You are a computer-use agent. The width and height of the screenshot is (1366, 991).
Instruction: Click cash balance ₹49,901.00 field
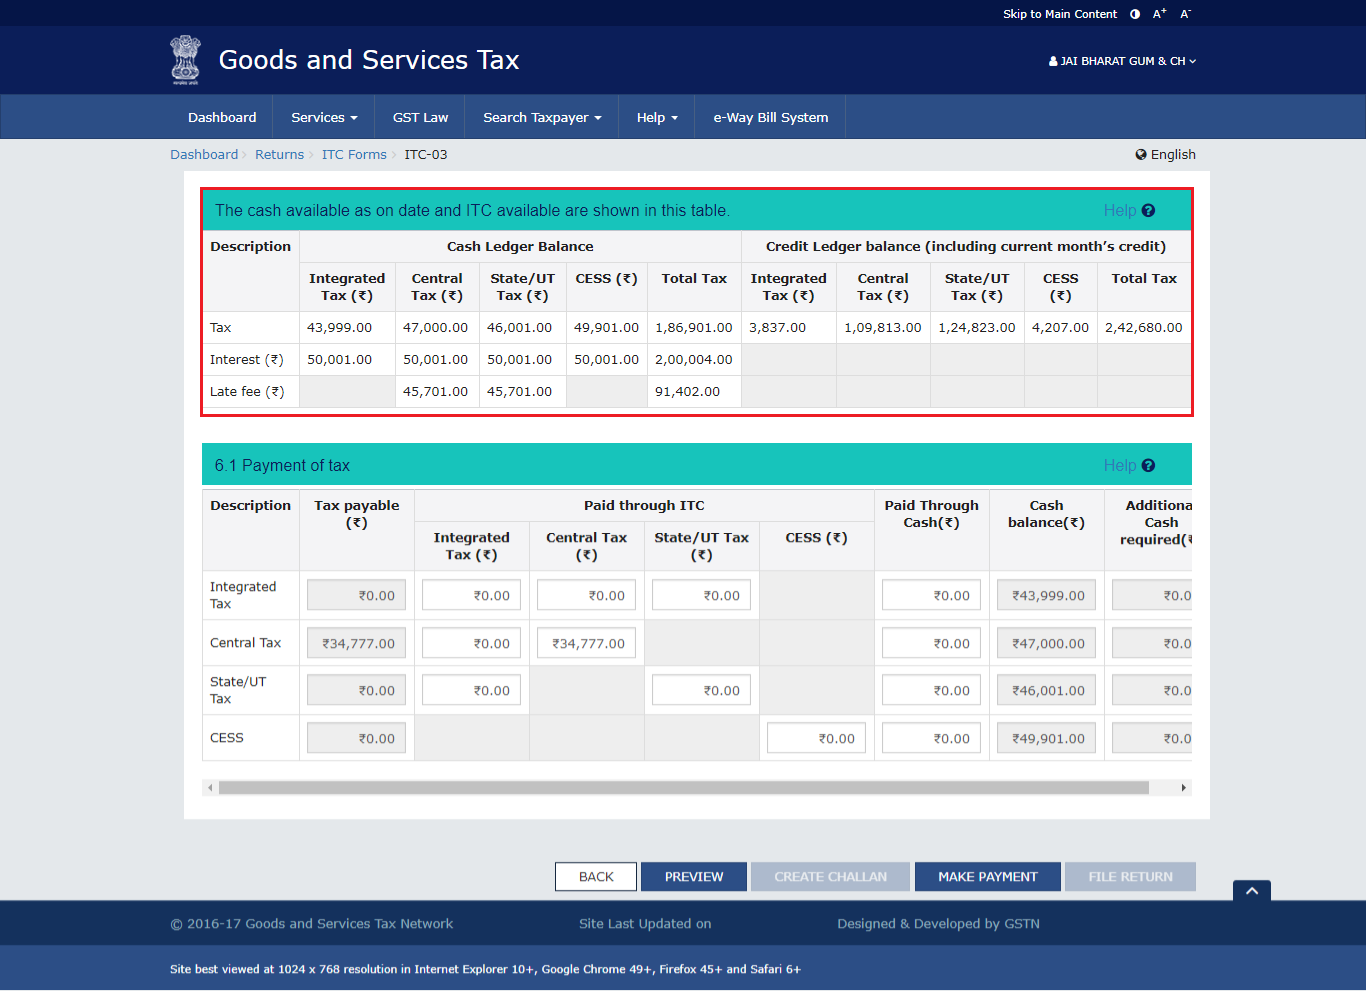point(1046,739)
